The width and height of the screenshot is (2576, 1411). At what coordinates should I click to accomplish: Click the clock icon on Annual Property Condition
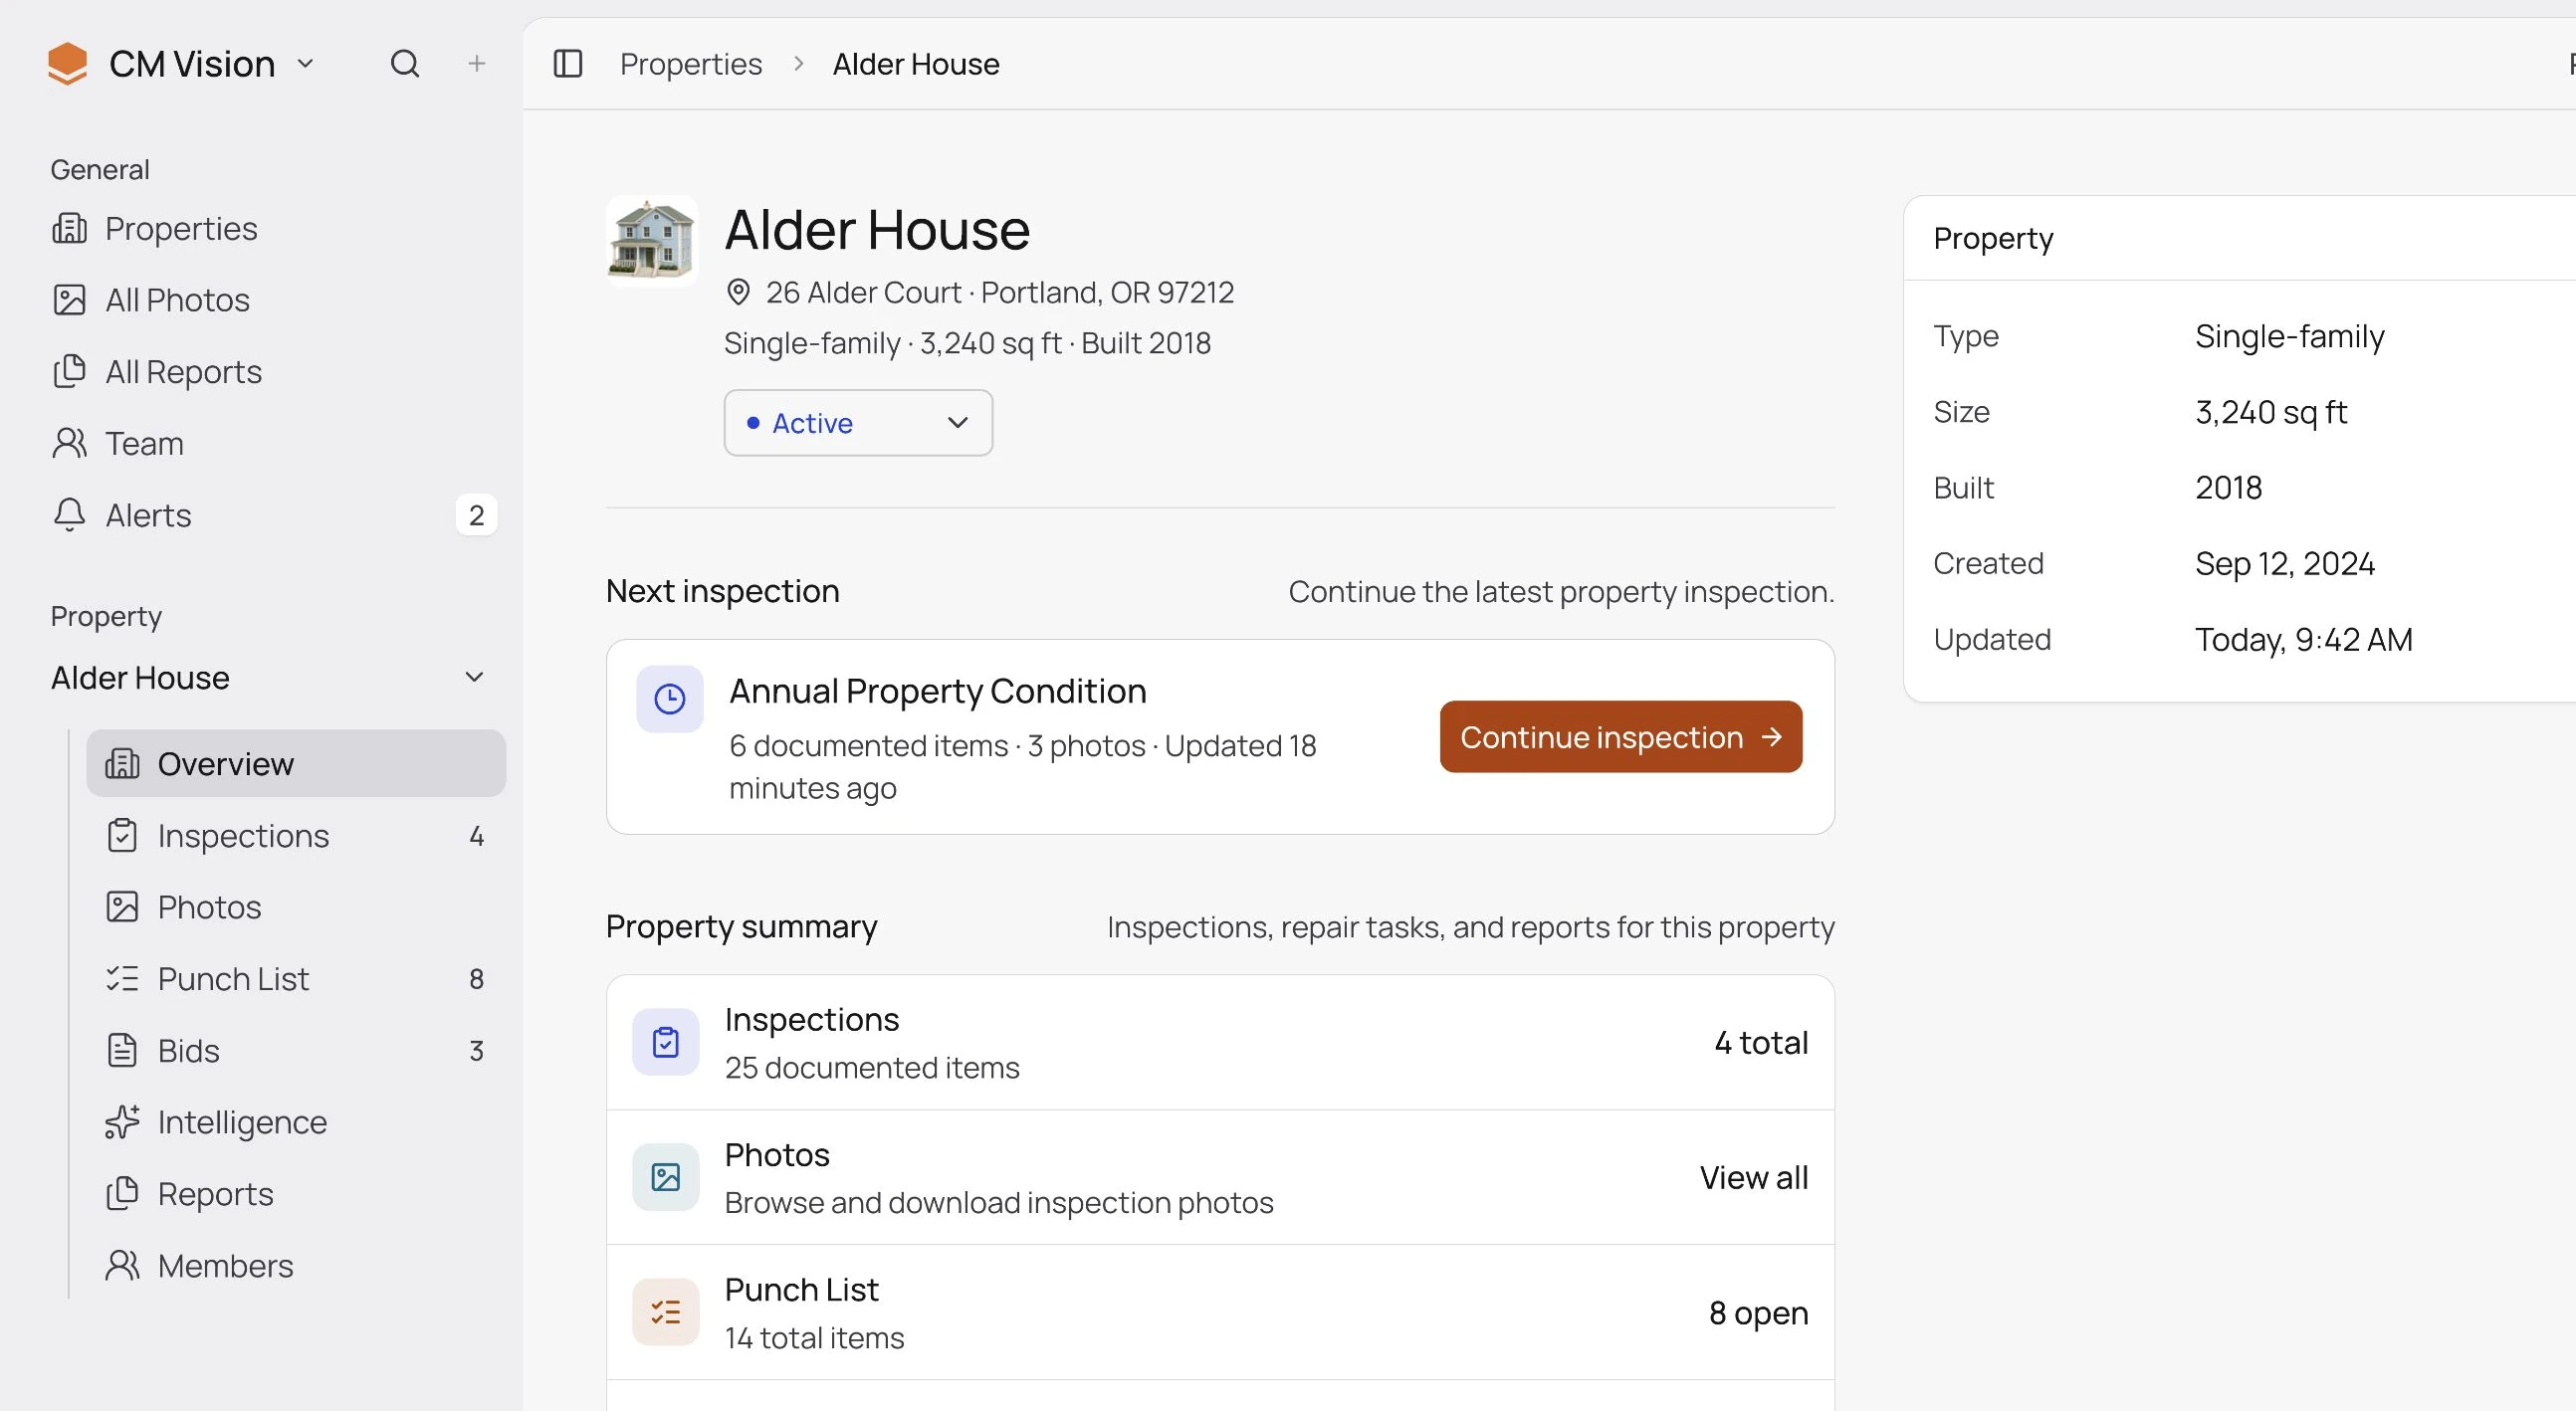click(x=670, y=699)
